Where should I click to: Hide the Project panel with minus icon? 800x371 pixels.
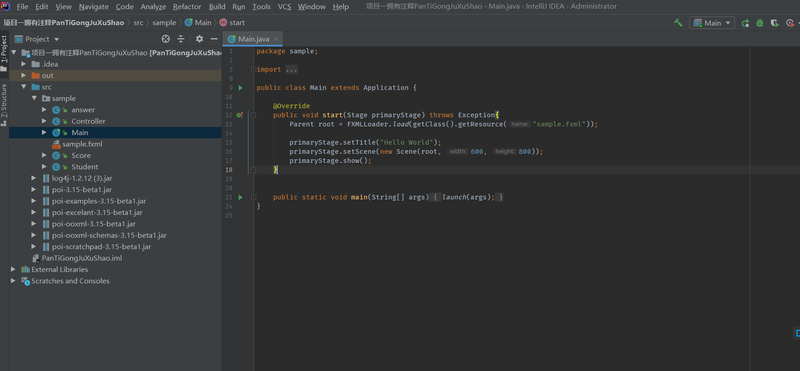point(214,39)
